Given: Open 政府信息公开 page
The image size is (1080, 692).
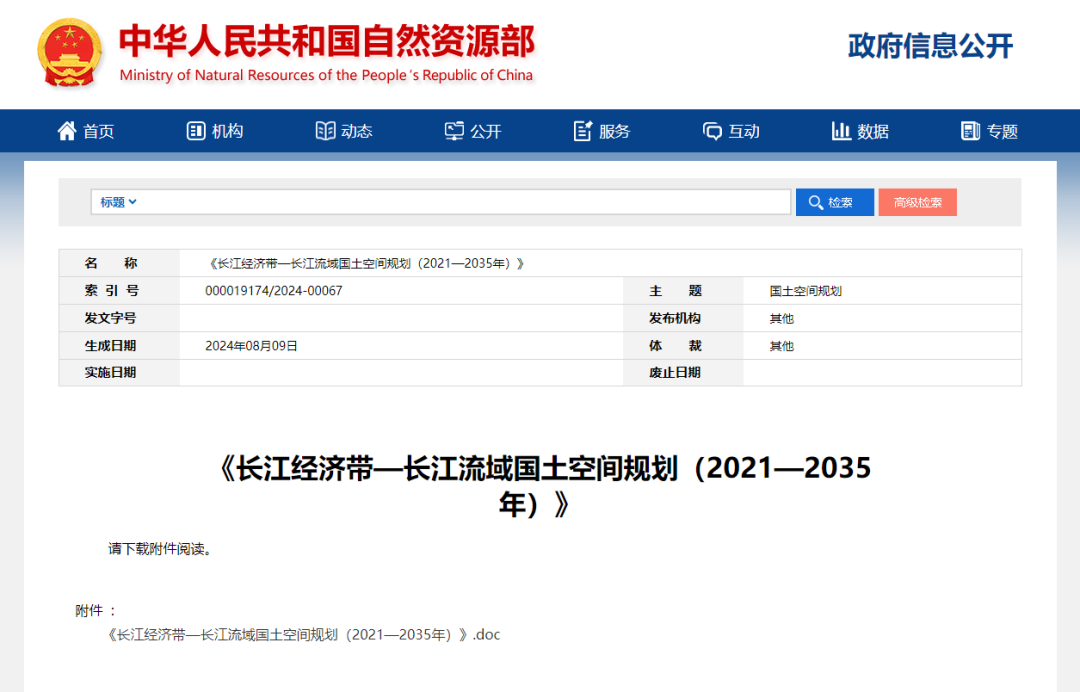Looking at the screenshot, I should click(928, 45).
